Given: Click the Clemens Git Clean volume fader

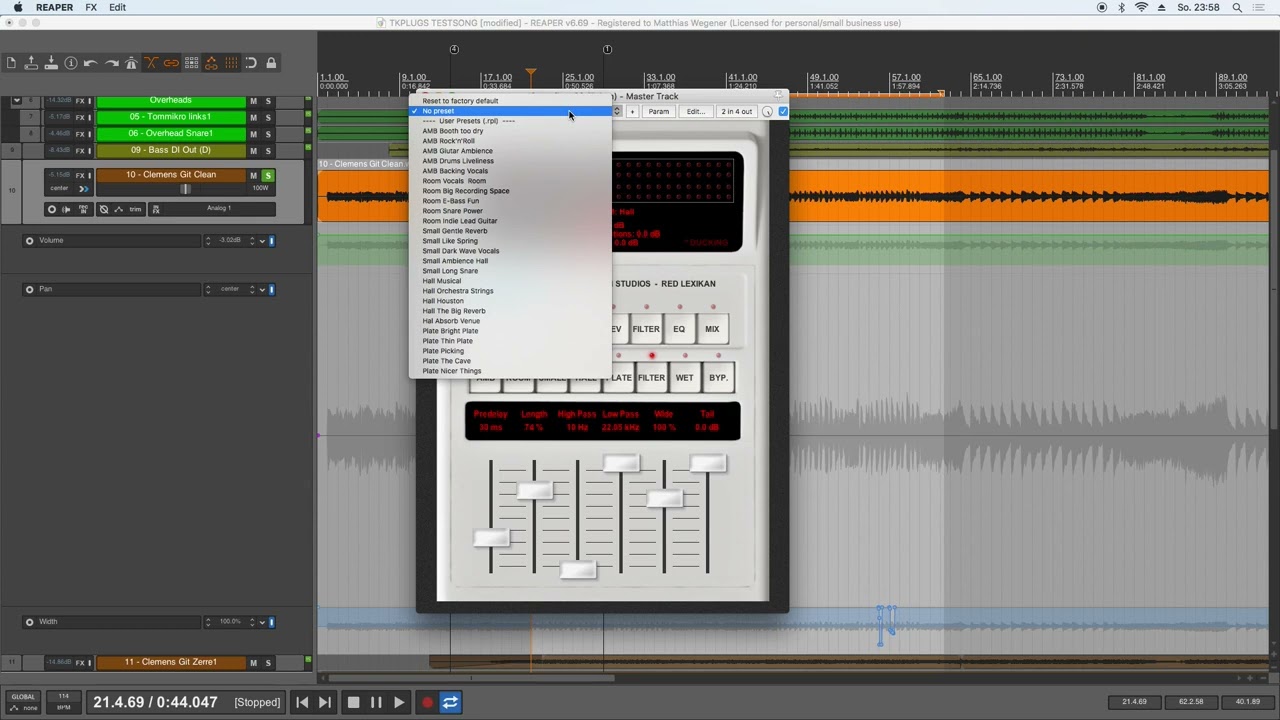Looking at the screenshot, I should point(185,189).
